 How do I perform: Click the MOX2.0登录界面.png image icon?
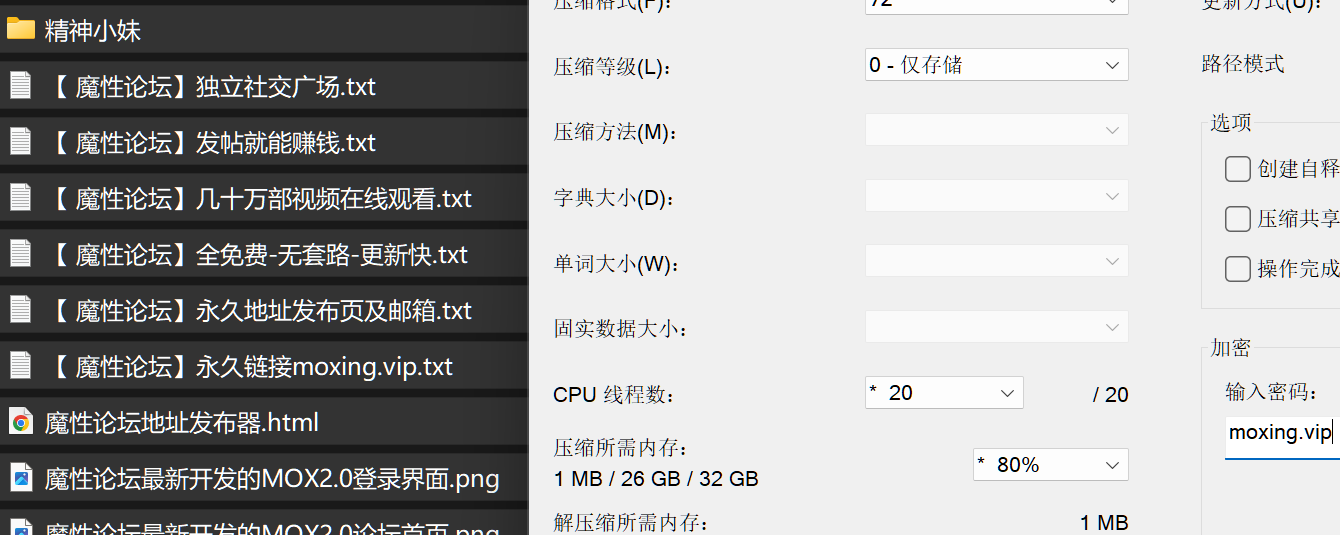tap(20, 478)
